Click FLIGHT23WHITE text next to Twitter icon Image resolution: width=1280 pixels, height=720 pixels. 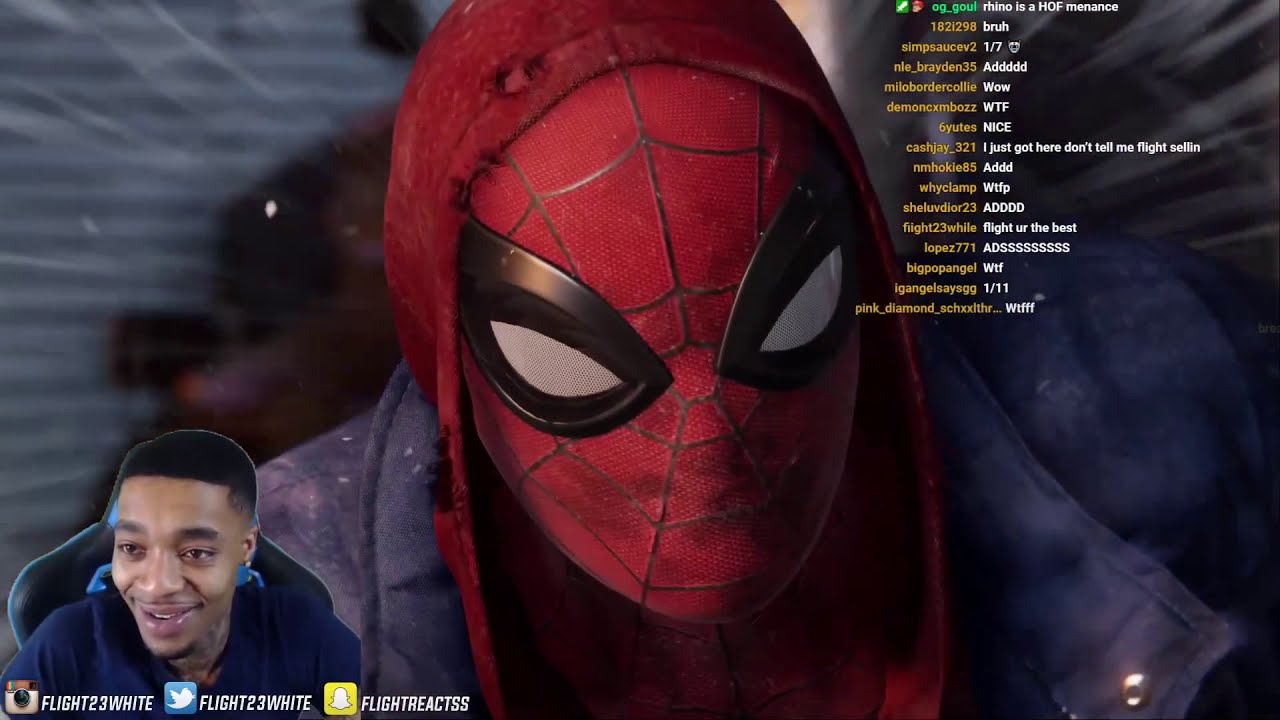pyautogui.click(x=256, y=704)
